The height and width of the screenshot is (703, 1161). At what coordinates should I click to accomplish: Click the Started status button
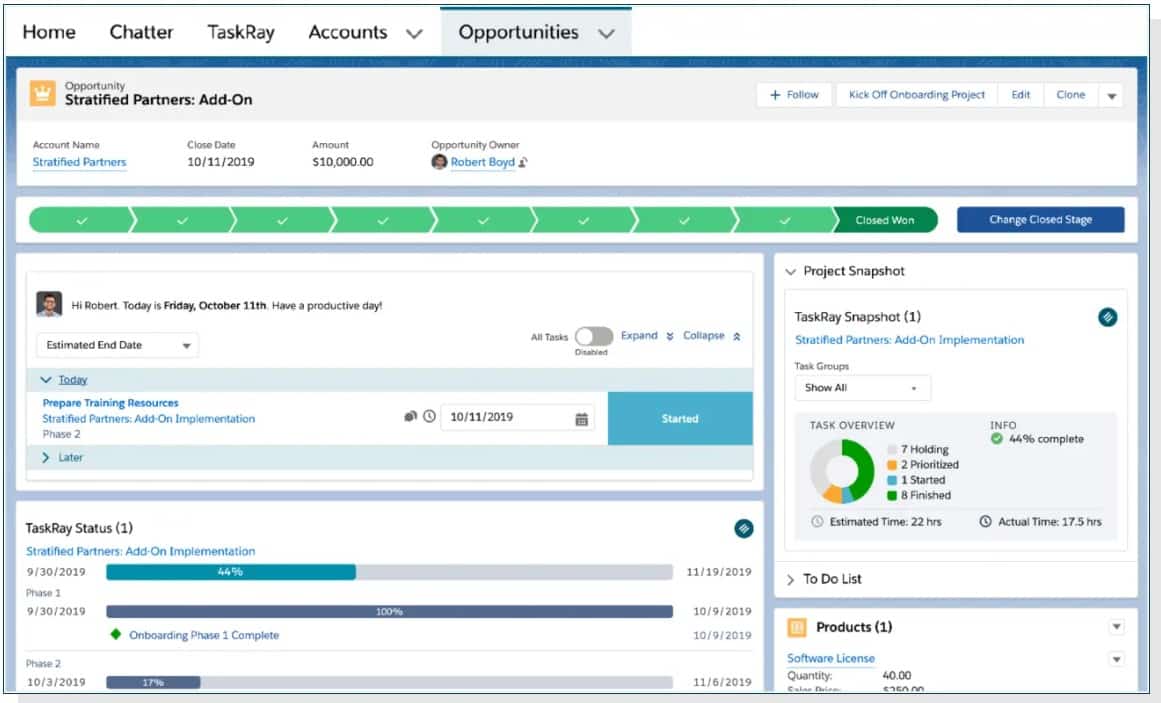[680, 419]
